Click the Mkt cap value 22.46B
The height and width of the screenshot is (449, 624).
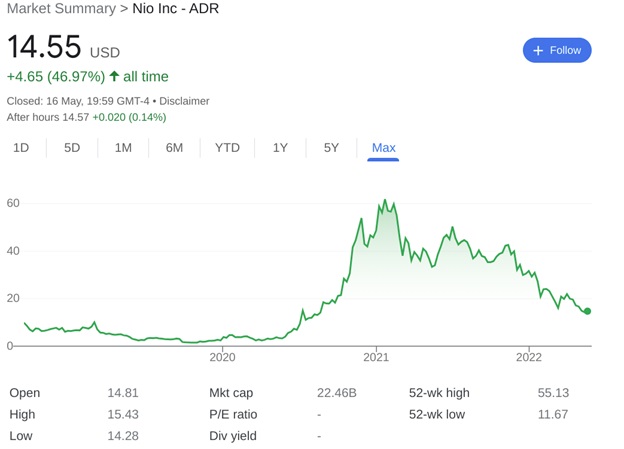[336, 393]
